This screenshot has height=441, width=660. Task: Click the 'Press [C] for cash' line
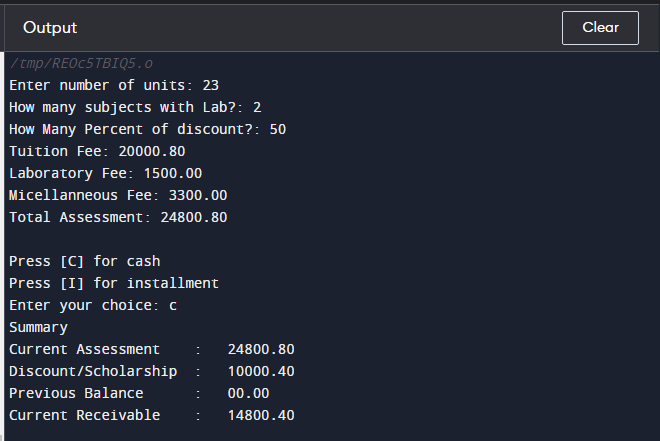pos(85,261)
